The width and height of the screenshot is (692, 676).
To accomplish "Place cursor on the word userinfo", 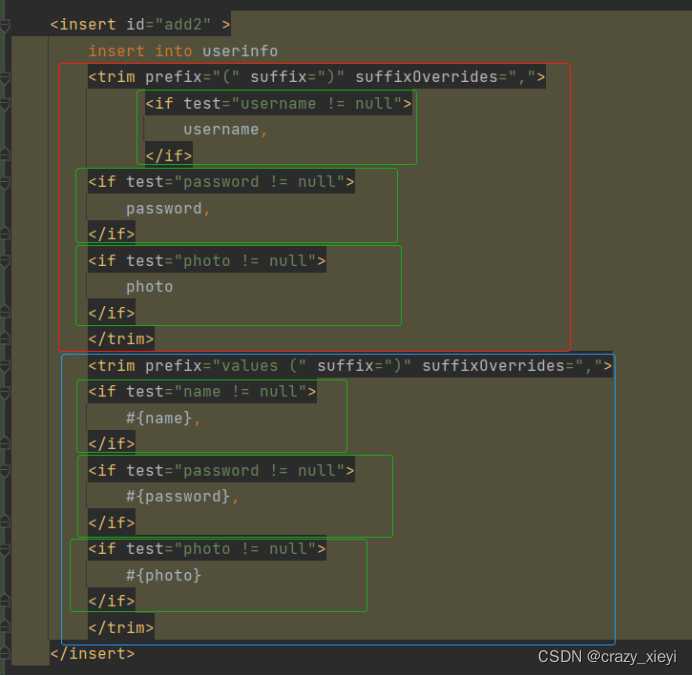I will coord(240,51).
